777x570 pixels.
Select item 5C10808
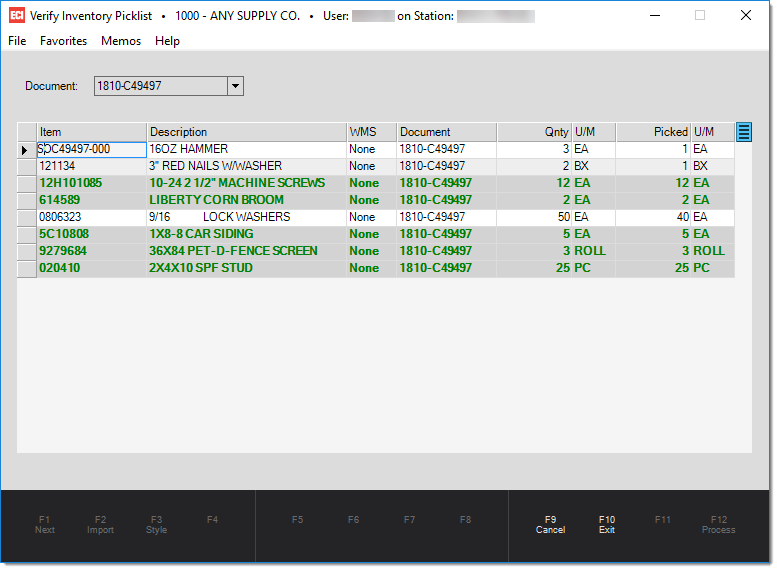[92, 234]
